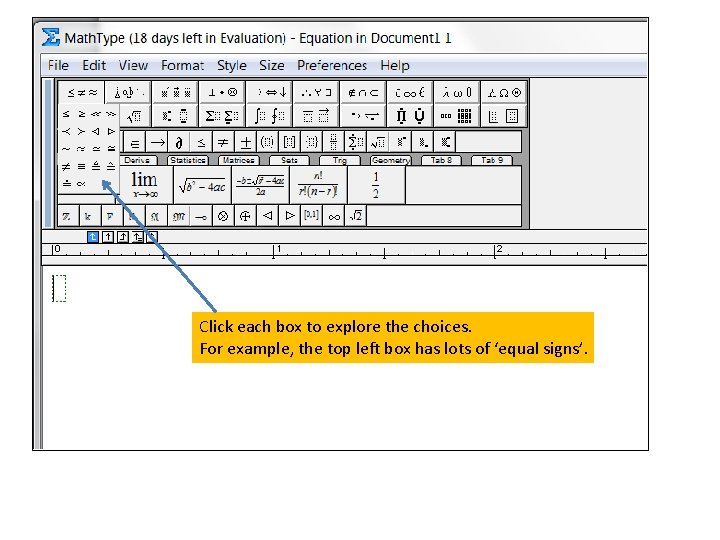Viewport: 720px width, 540px height.
Task: Insert the proportional-to (∝) symbol from open palette
Action: tap(82, 184)
